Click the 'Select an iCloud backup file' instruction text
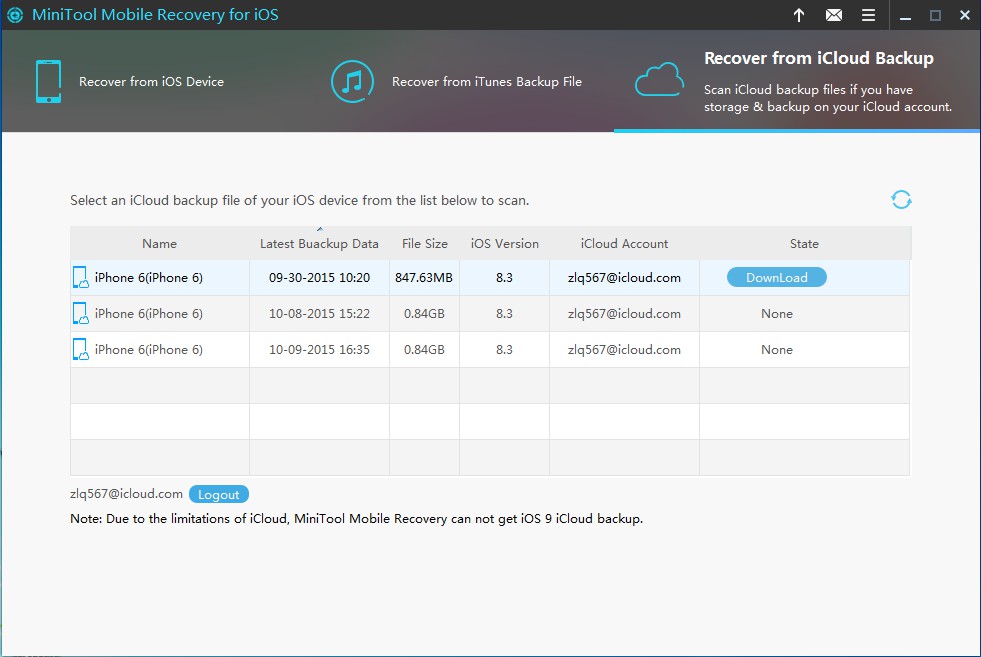981x657 pixels. click(x=300, y=200)
